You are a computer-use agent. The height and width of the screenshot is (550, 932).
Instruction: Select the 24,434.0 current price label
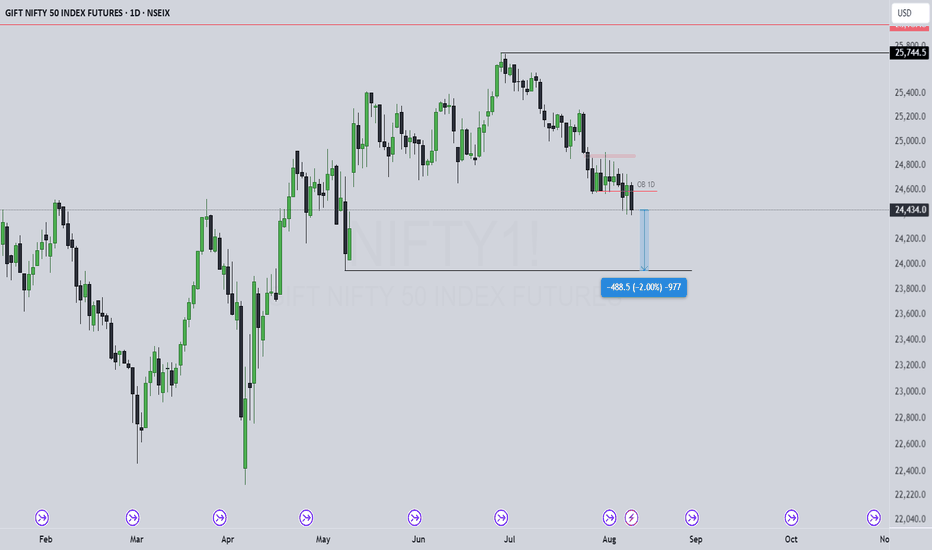coord(909,210)
